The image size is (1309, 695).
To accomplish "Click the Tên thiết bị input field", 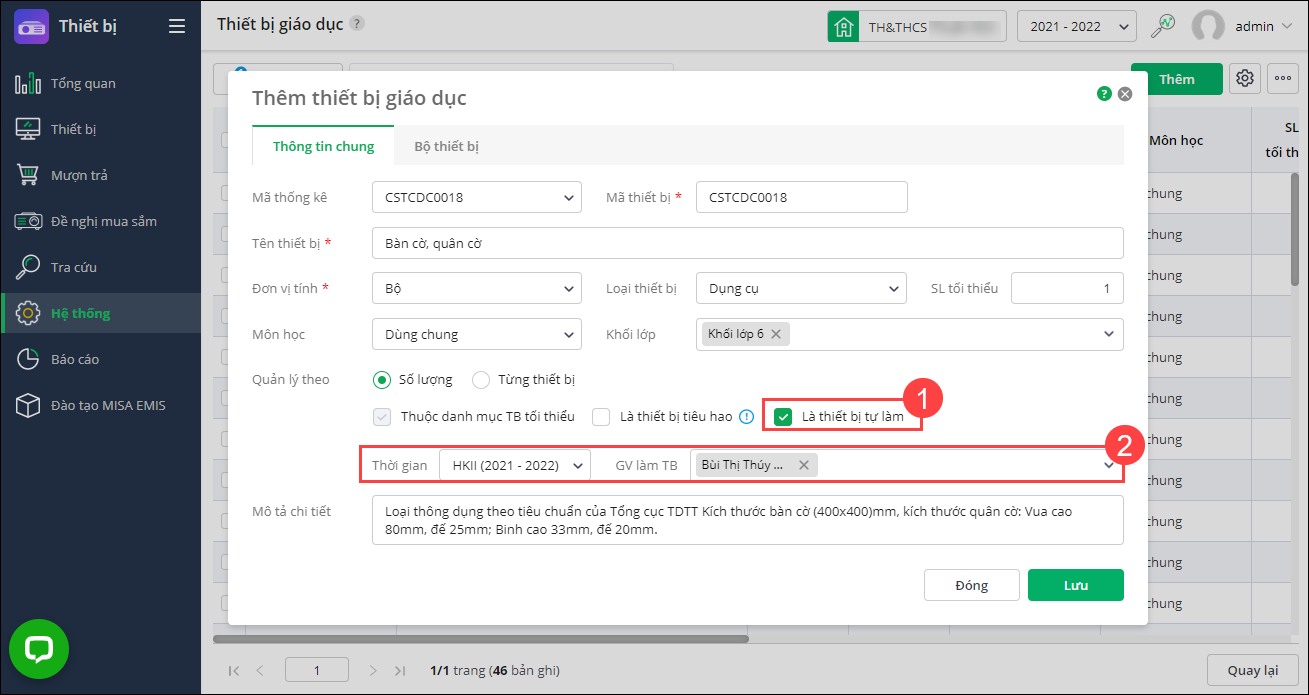I will [x=747, y=243].
